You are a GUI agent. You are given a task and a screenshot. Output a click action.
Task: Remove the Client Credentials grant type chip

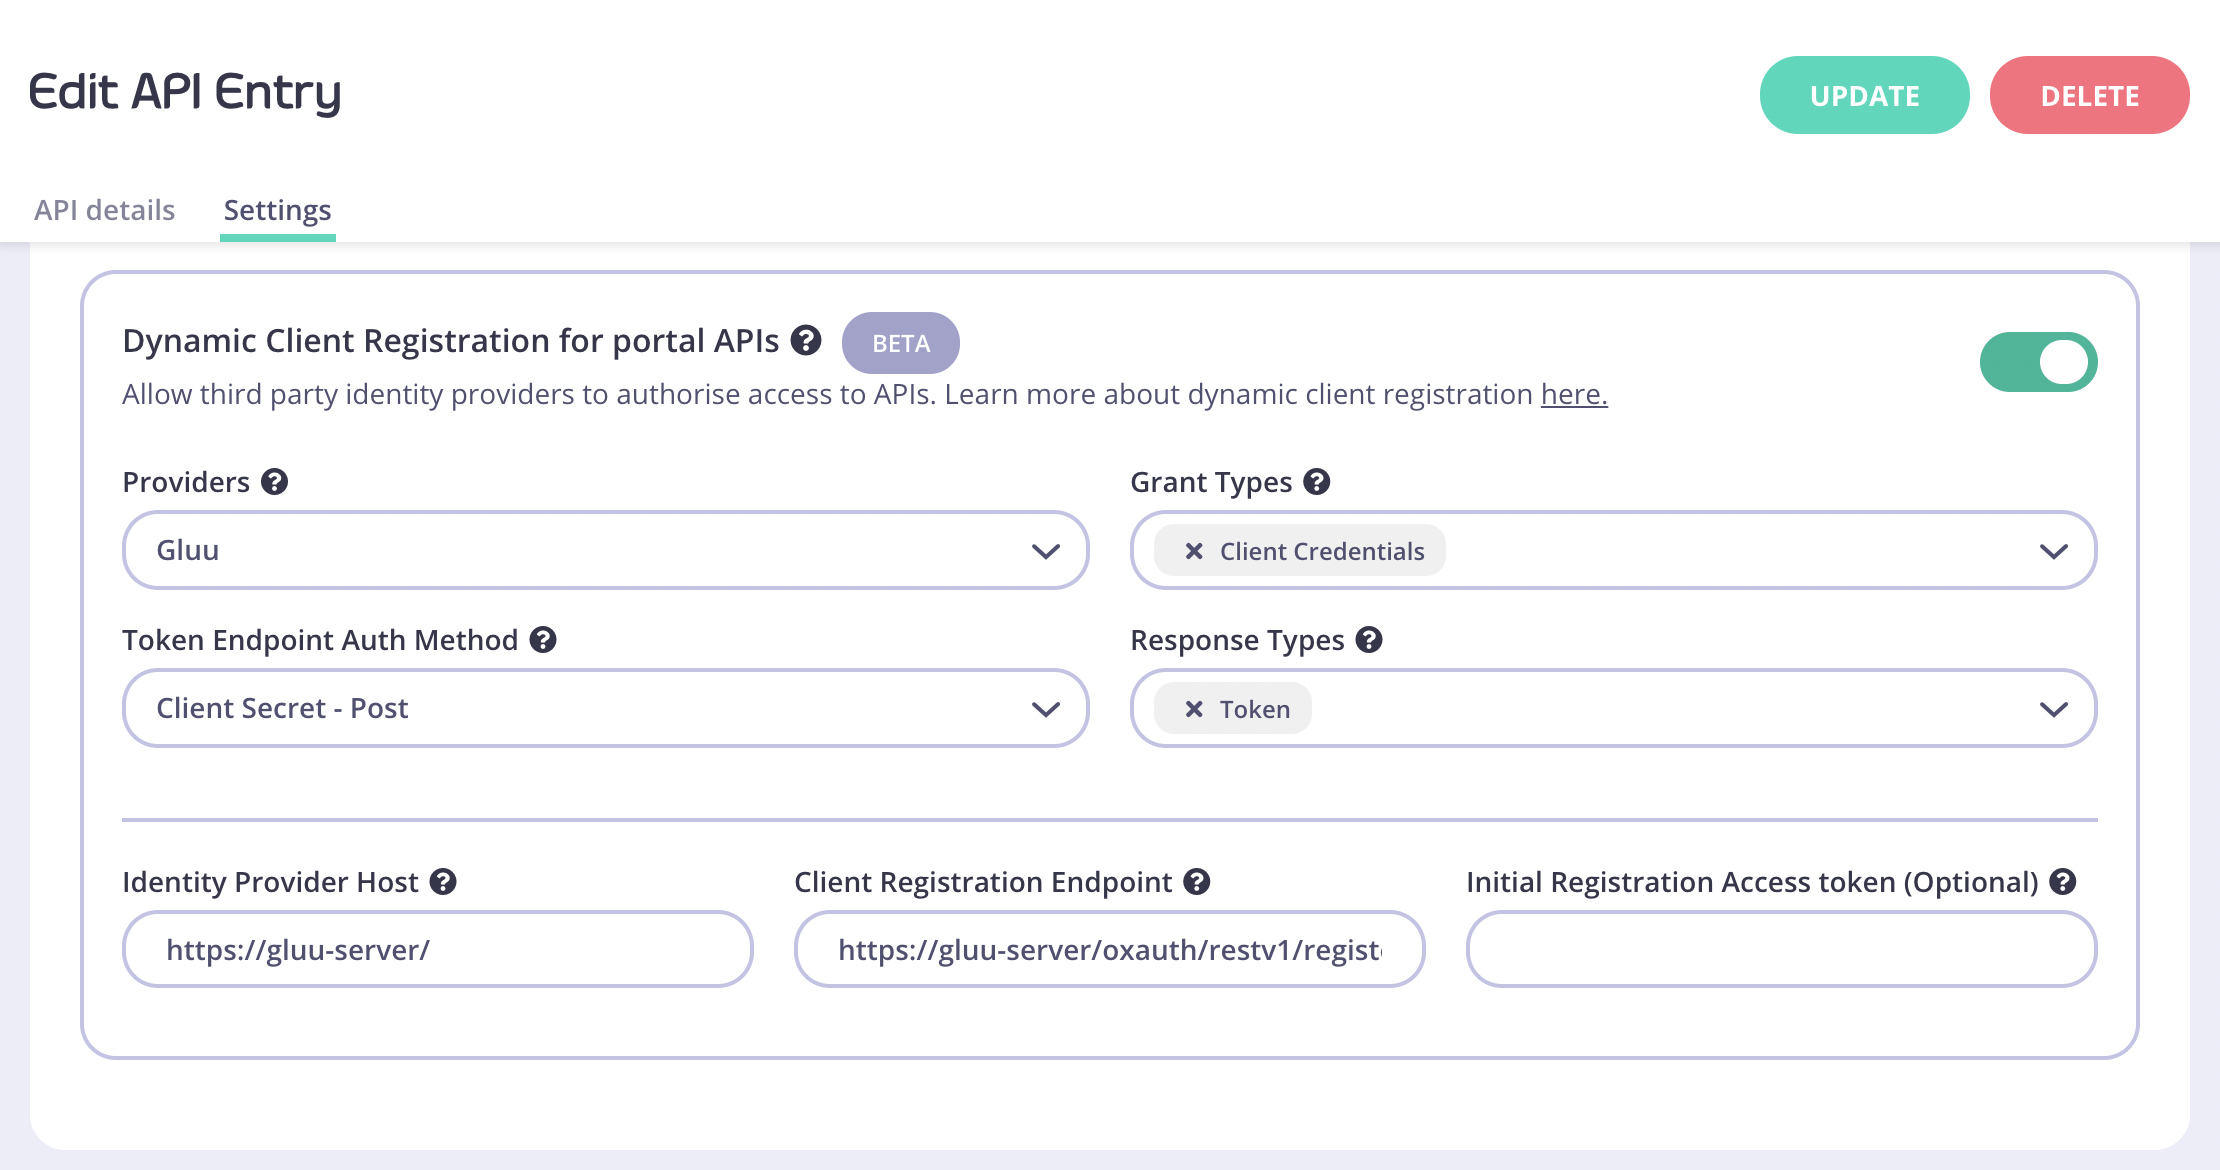coord(1194,551)
